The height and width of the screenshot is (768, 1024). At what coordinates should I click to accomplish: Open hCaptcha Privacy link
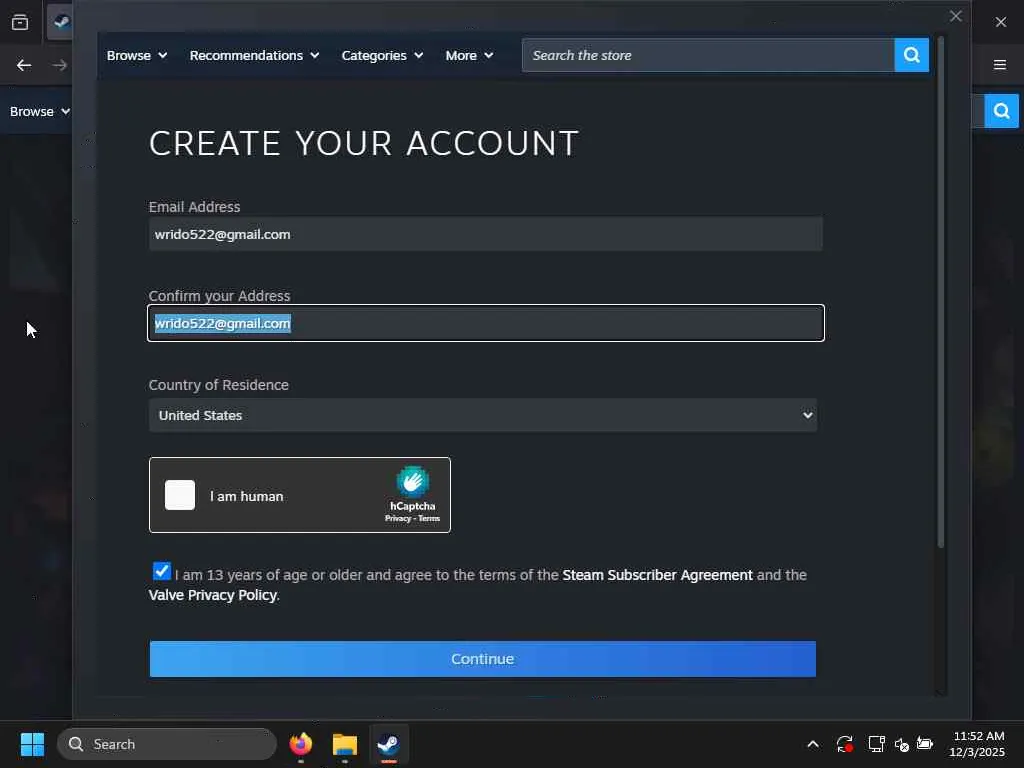pyautogui.click(x=397, y=519)
